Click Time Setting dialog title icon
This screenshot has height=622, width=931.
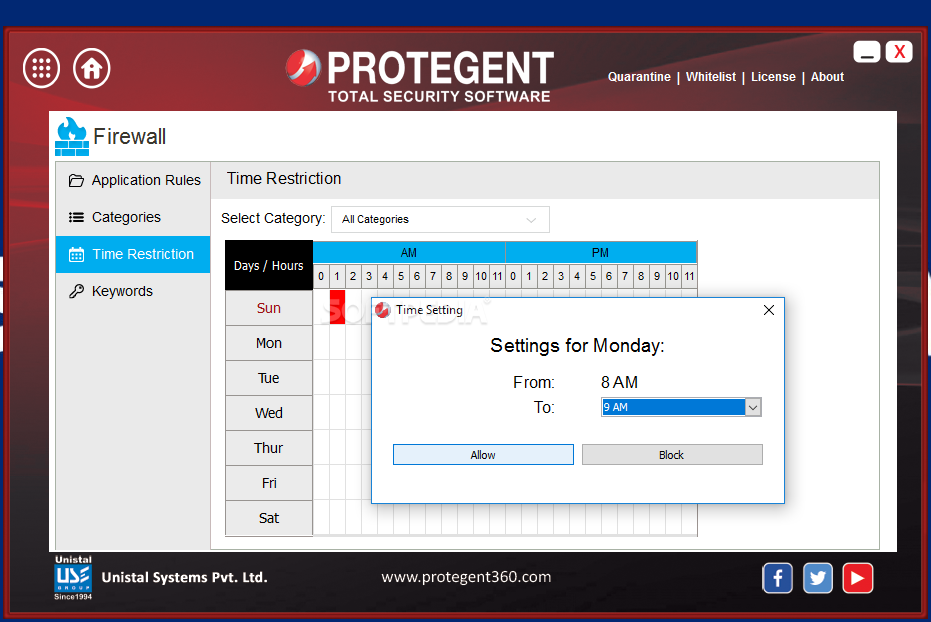pyautogui.click(x=383, y=310)
